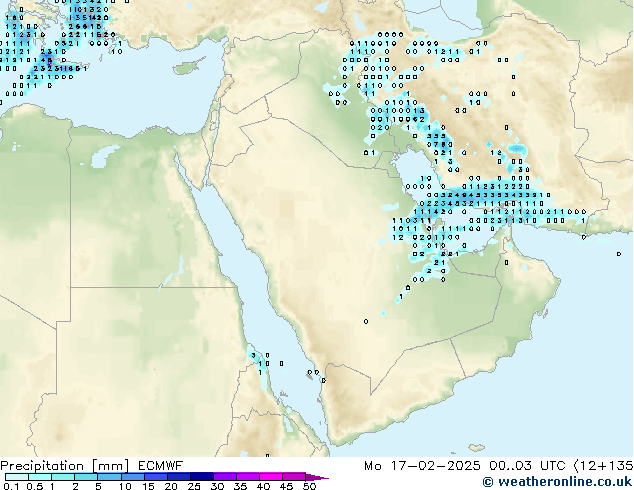Viewport: 634px width, 490px height.
Task: Click the purple arrow at legend end
Action: [317, 477]
